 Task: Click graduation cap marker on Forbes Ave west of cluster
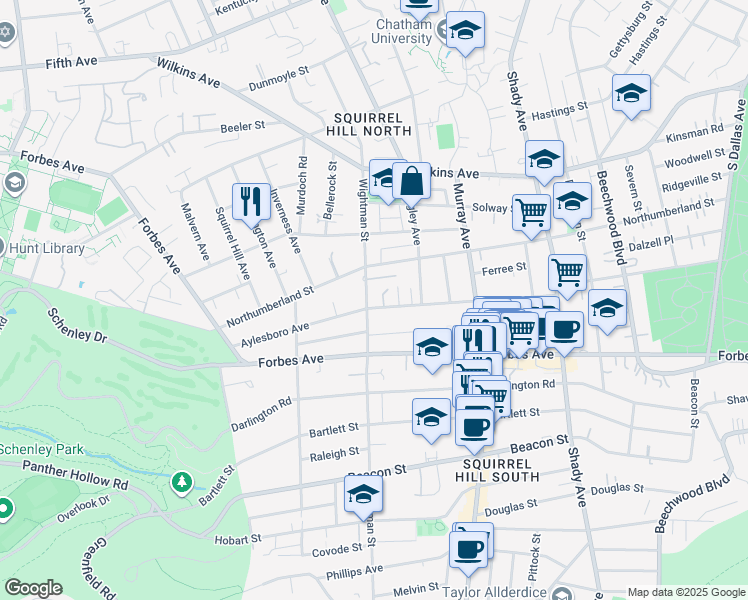[432, 347]
